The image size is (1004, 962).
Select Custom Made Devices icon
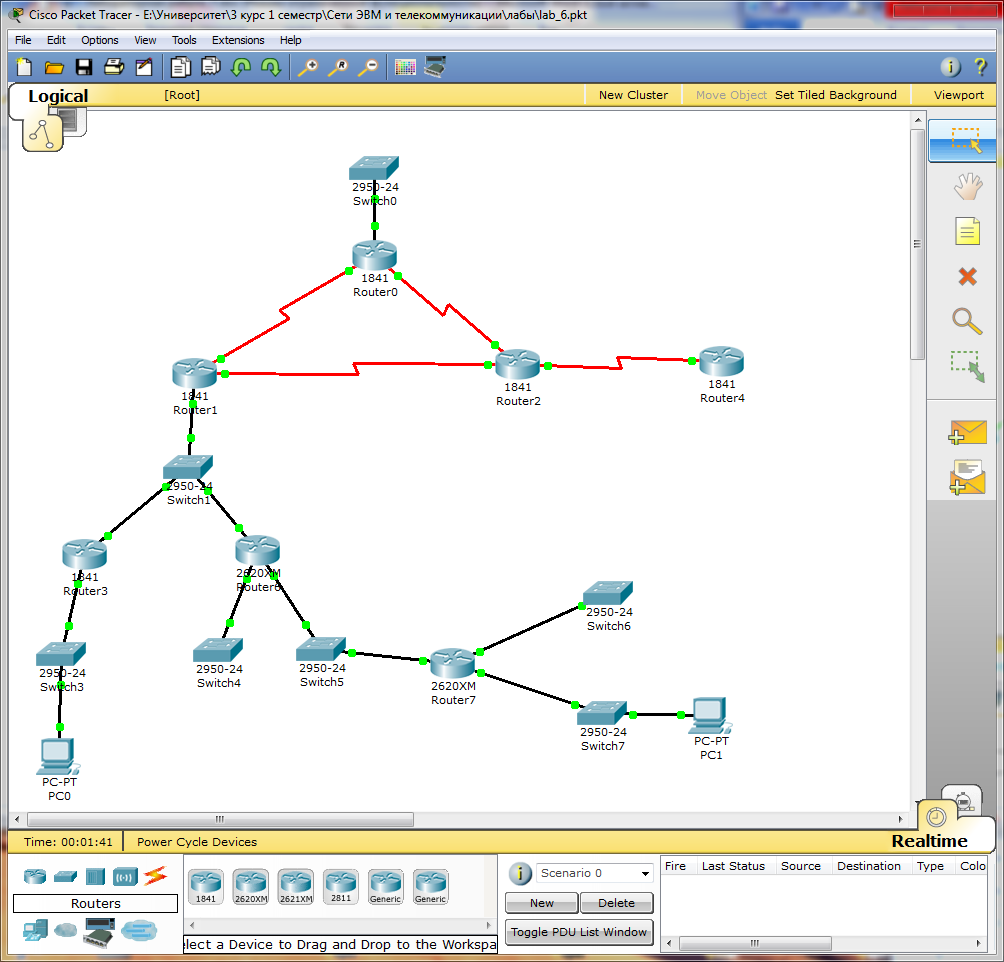coord(99,931)
